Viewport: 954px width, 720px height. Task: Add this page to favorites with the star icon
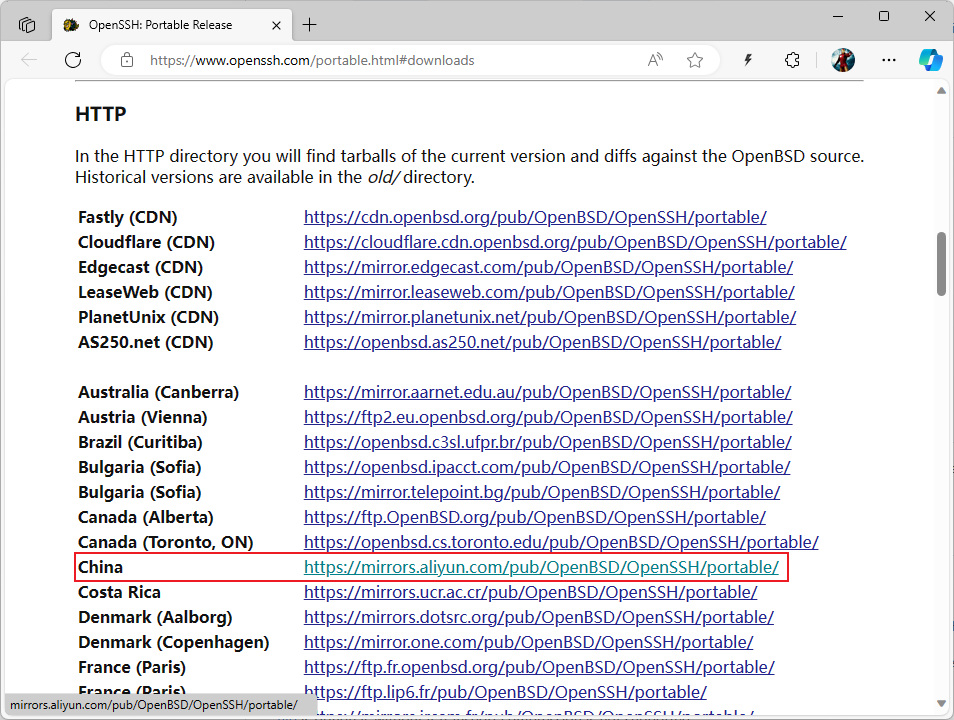695,60
